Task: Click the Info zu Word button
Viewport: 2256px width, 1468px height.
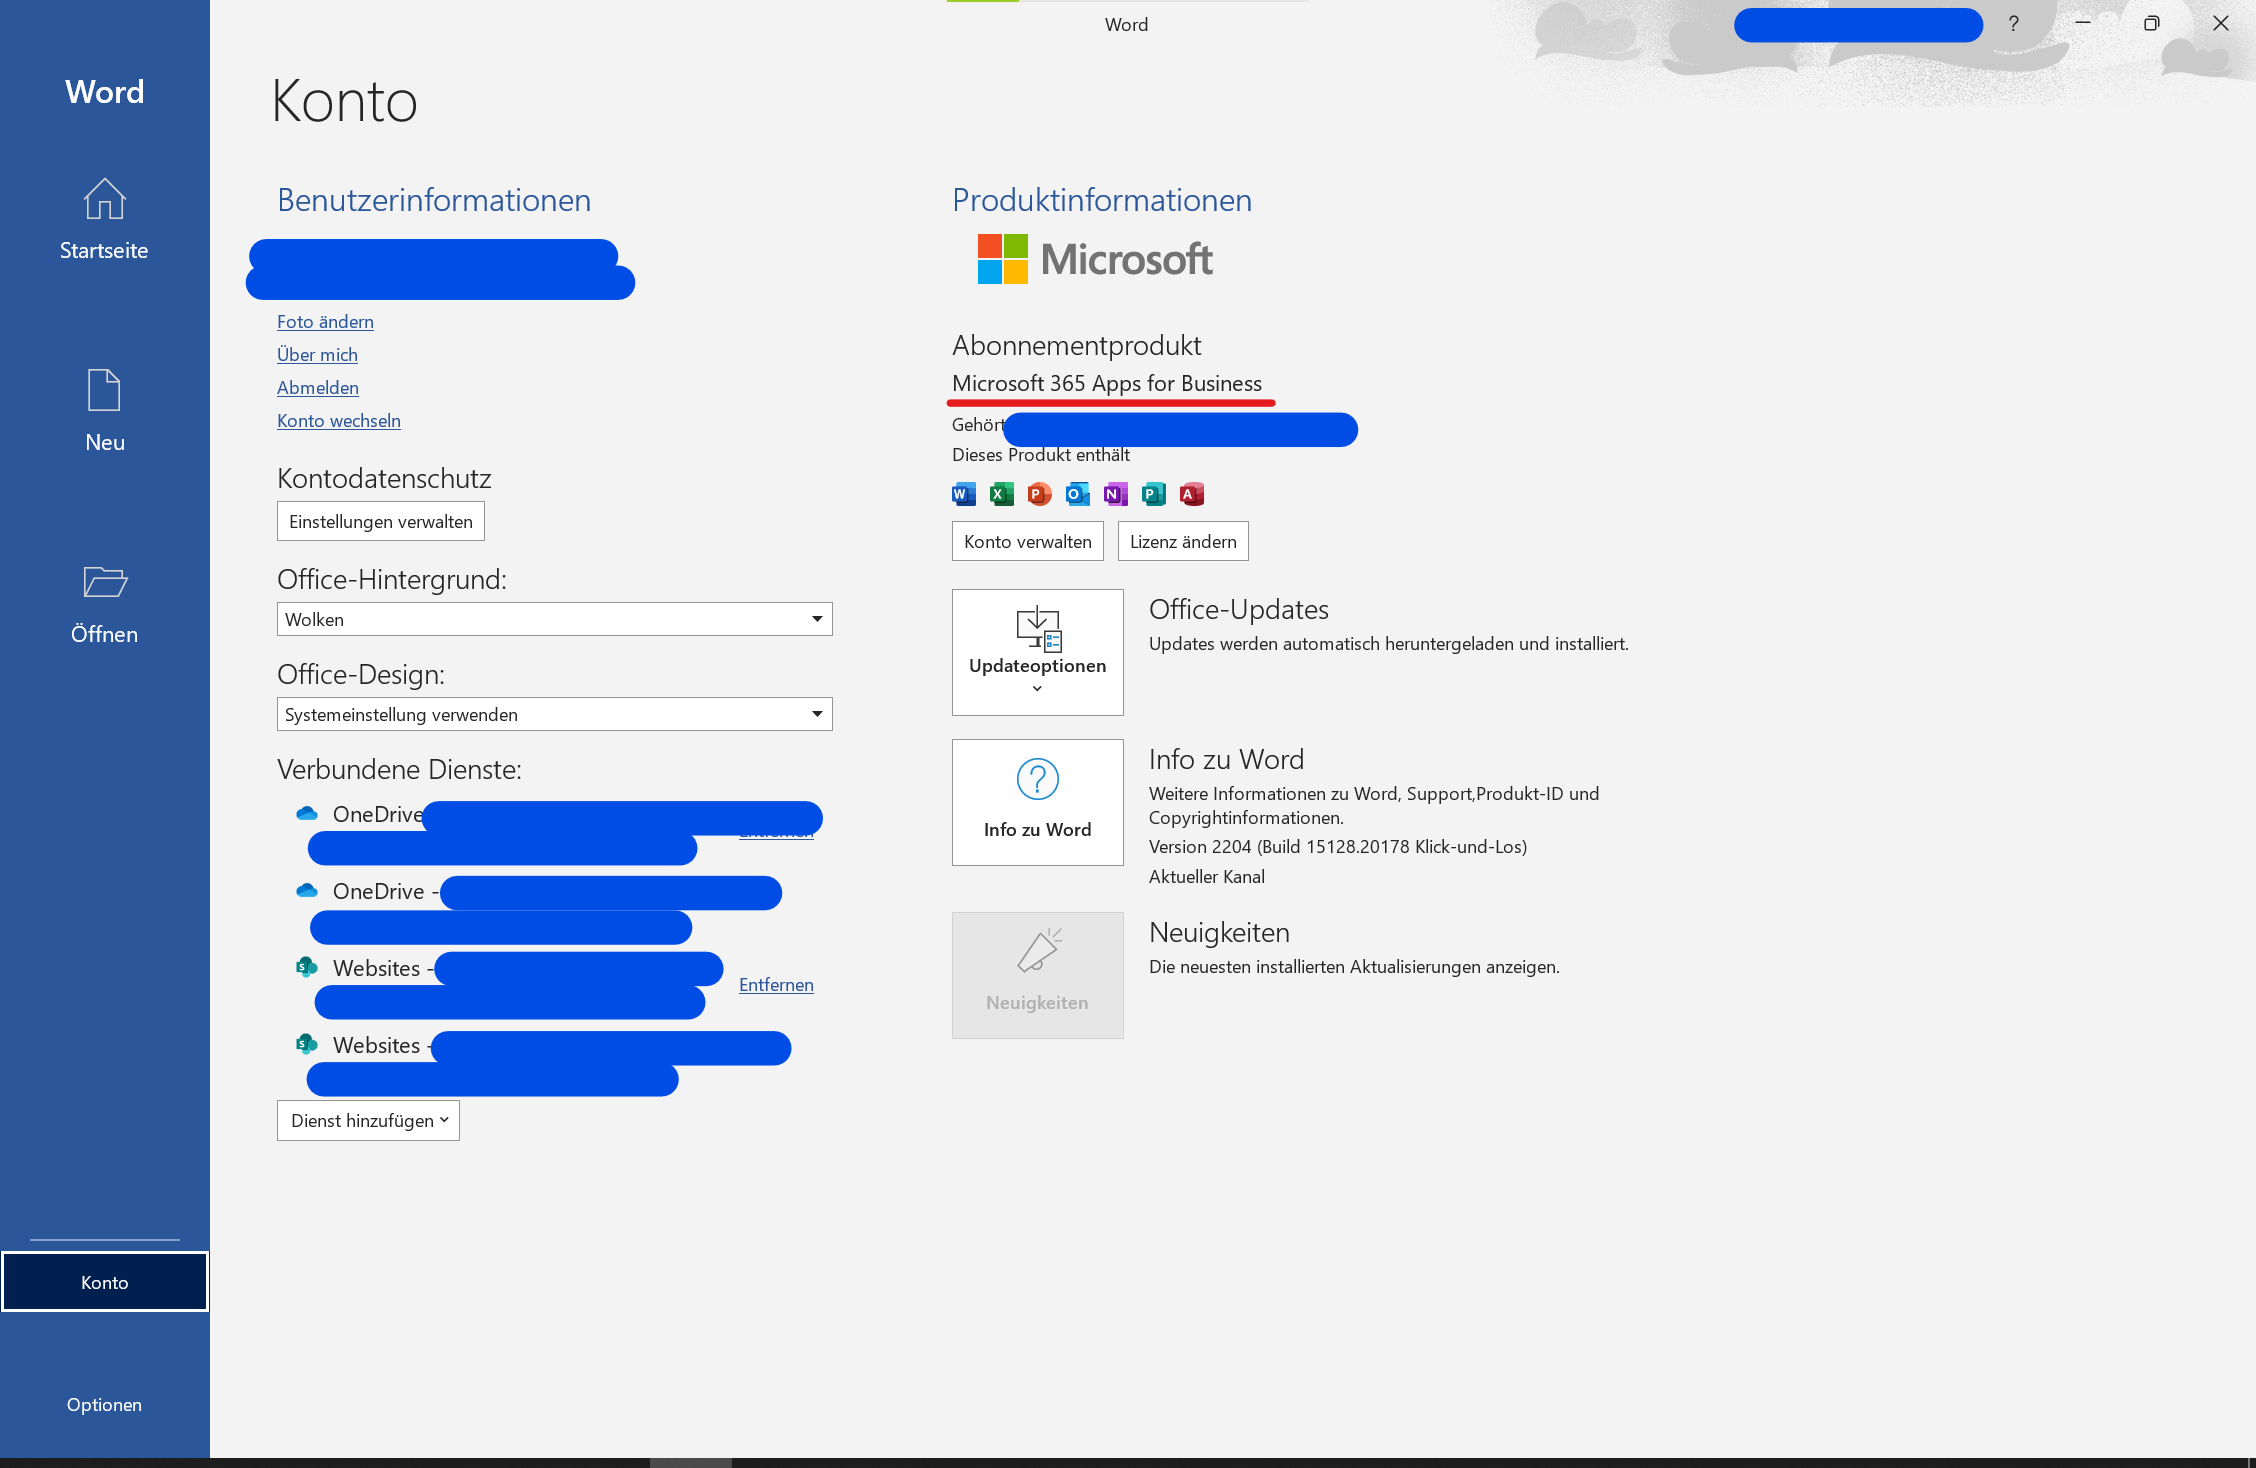Action: pos(1037,802)
